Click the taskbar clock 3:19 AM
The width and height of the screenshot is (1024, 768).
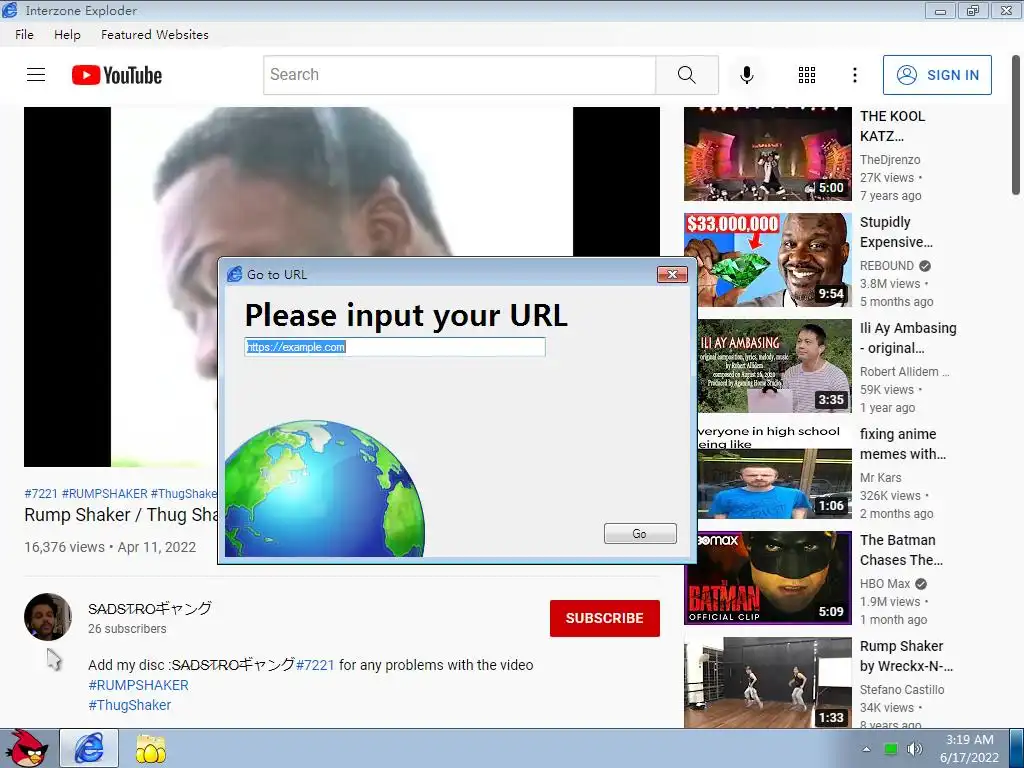(970, 740)
